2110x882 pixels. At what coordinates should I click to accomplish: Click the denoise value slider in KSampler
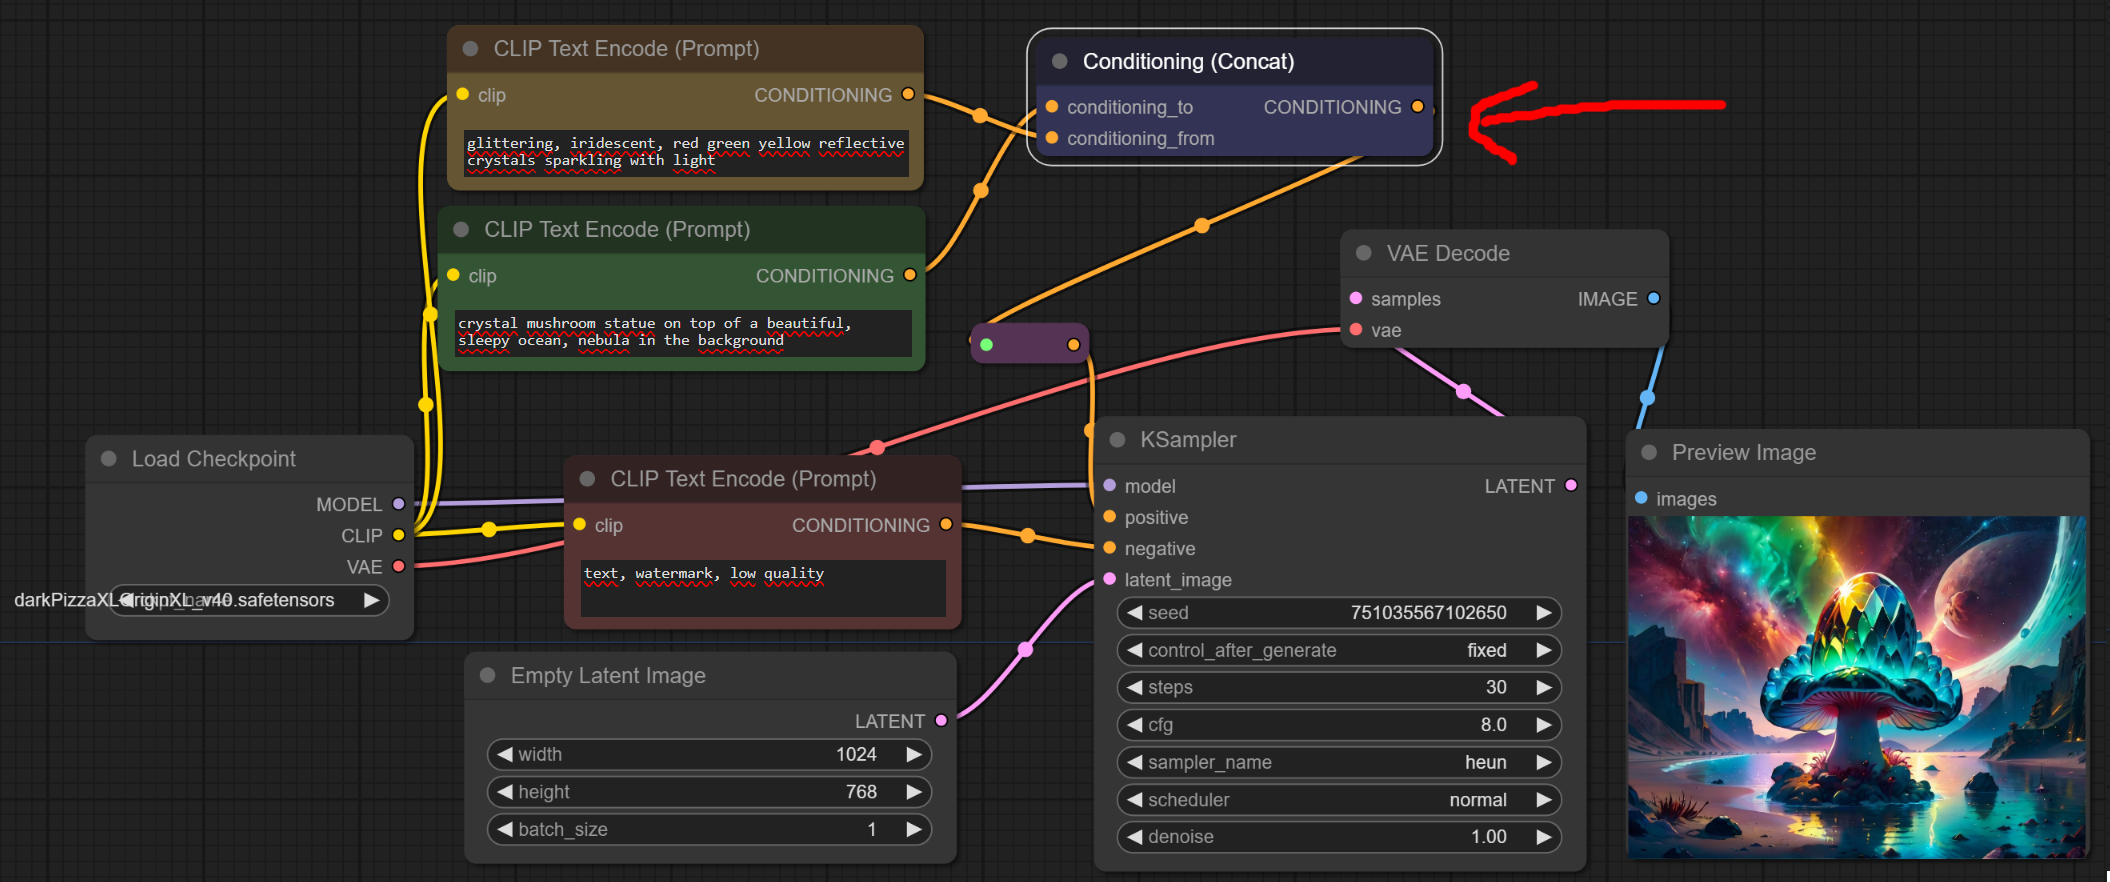pyautogui.click(x=1338, y=837)
